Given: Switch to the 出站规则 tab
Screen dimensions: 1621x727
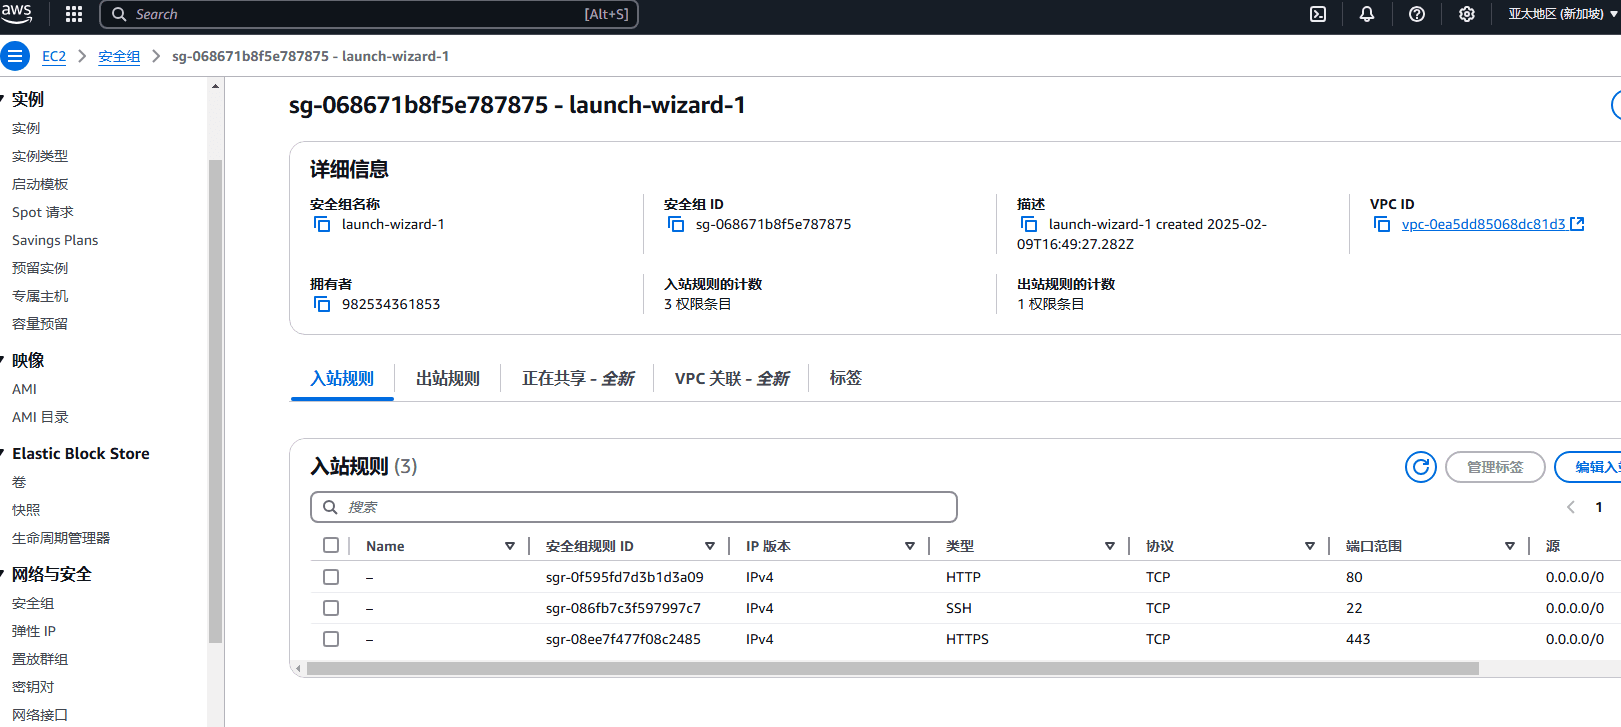Looking at the screenshot, I should 448,378.
